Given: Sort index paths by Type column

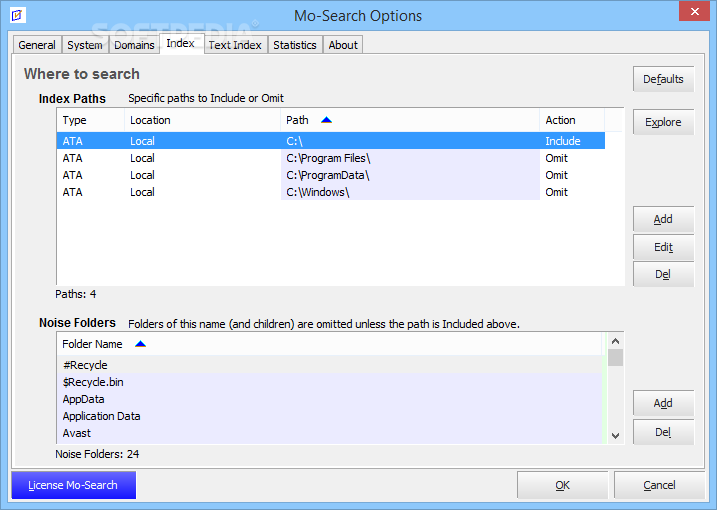Looking at the screenshot, I should pos(91,120).
